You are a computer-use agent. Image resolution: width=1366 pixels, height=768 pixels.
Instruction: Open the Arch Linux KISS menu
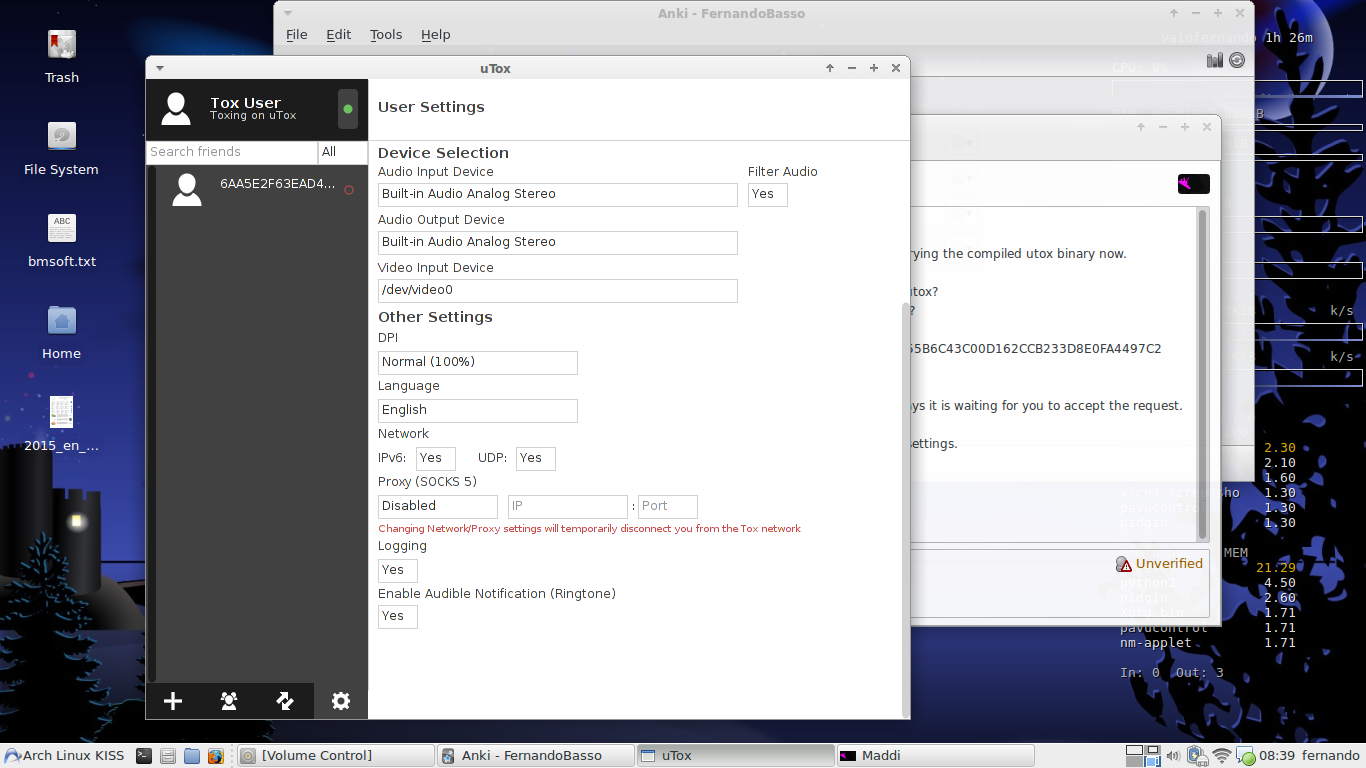65,756
